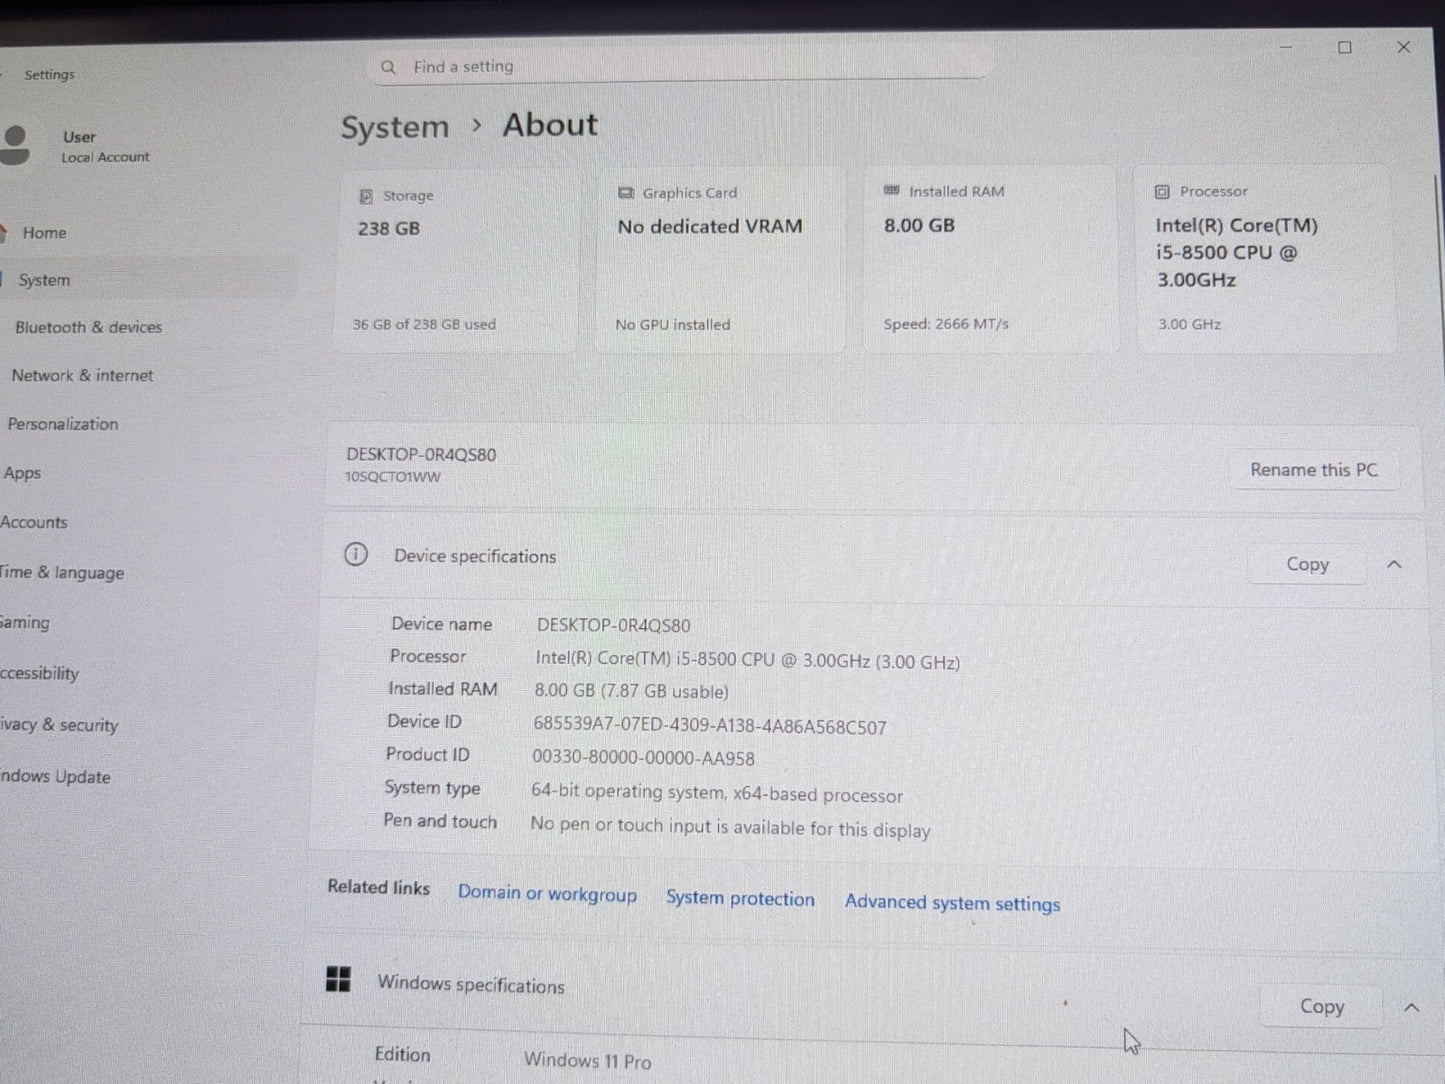1445x1084 pixels.
Task: Click the Processor card icon
Action: [1162, 191]
